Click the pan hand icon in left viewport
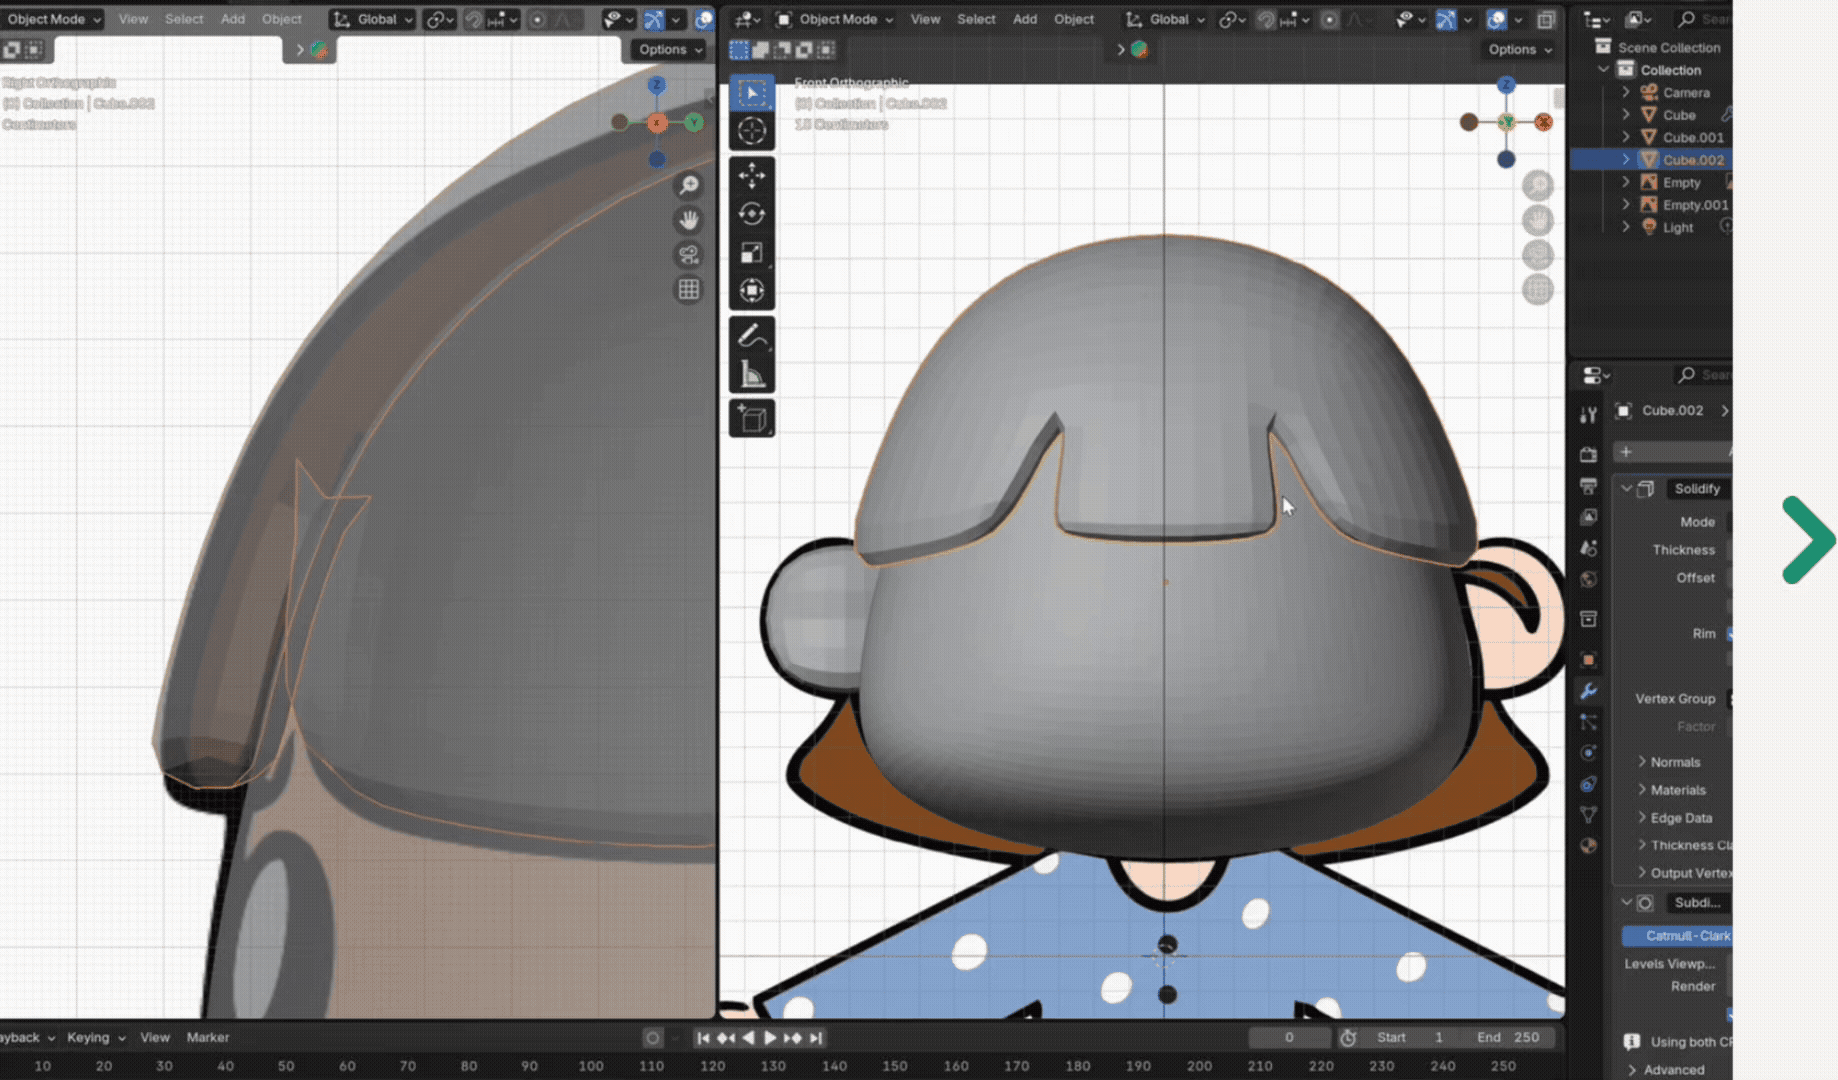Image resolution: width=1838 pixels, height=1080 pixels. (689, 220)
